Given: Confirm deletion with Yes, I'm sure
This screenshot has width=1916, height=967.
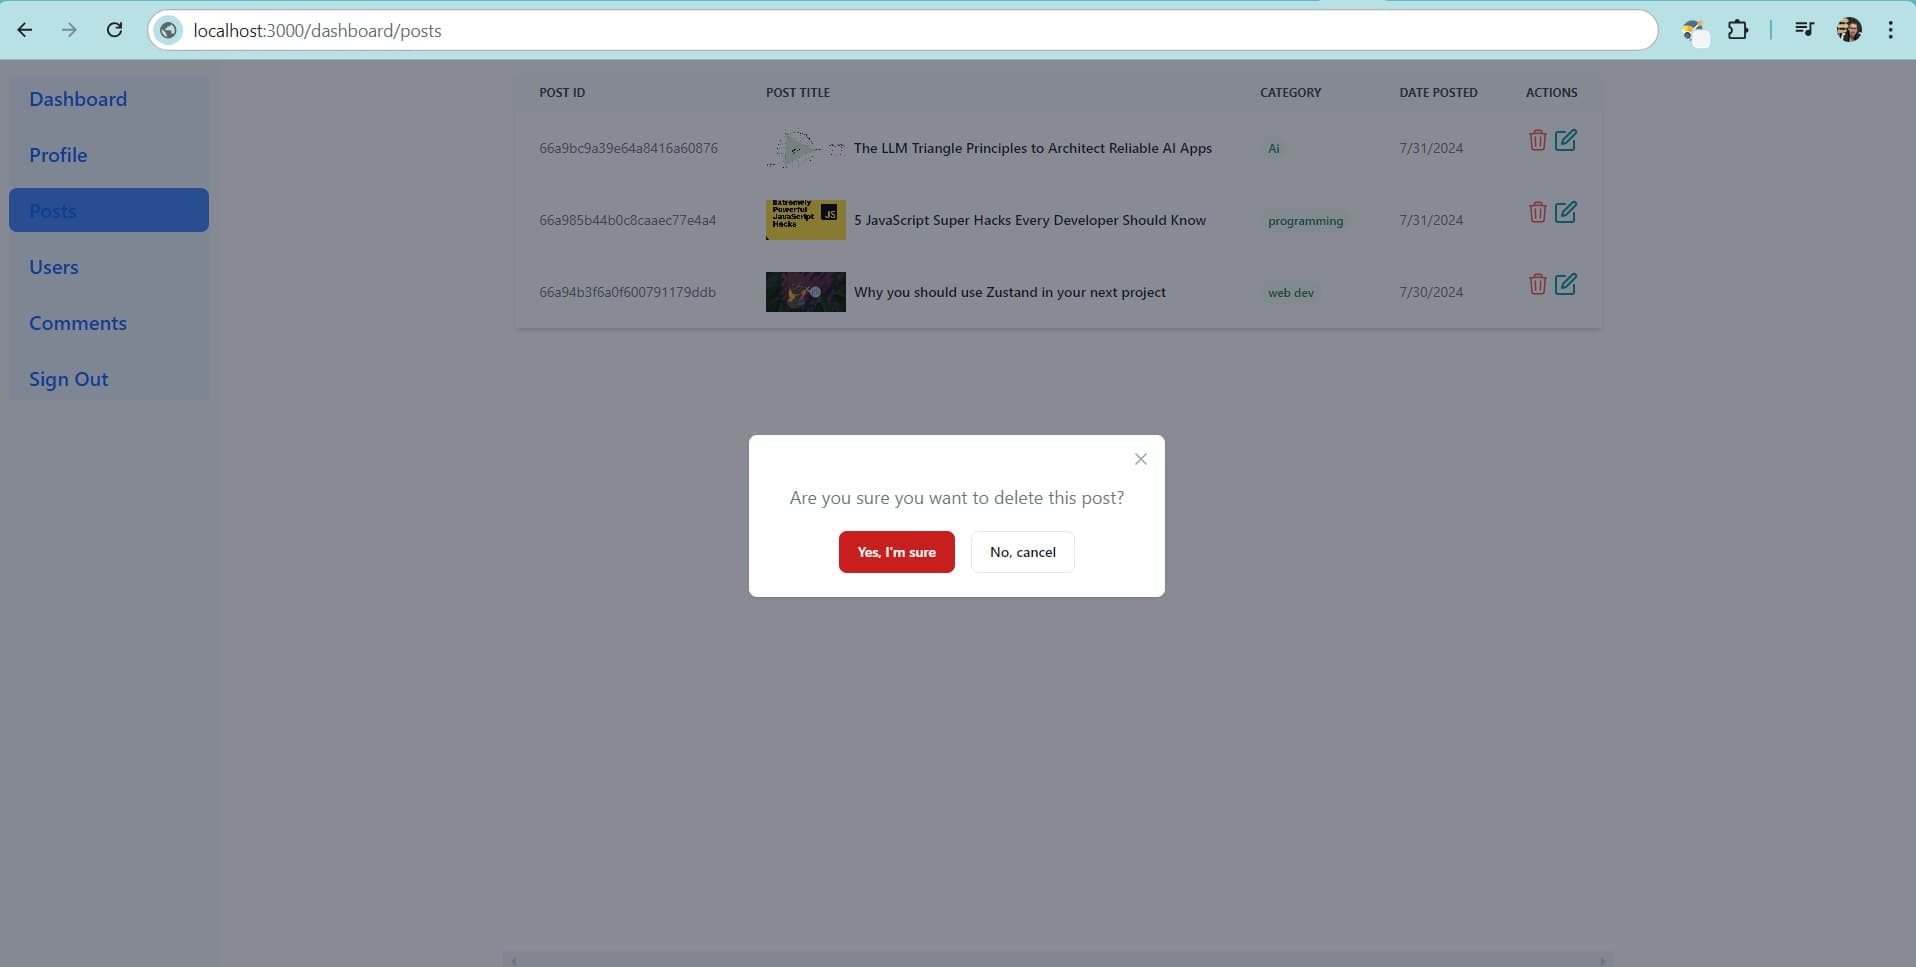Looking at the screenshot, I should tap(896, 552).
